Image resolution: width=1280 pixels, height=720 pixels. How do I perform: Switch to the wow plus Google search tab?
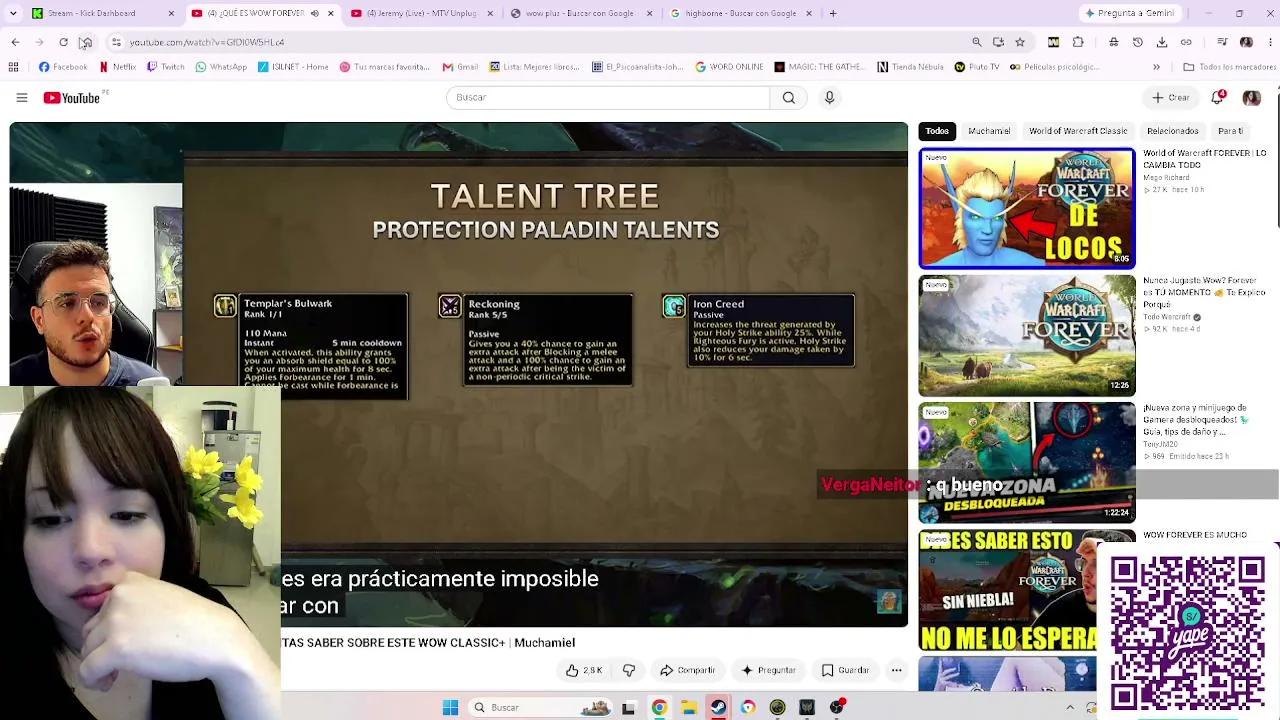click(580, 13)
